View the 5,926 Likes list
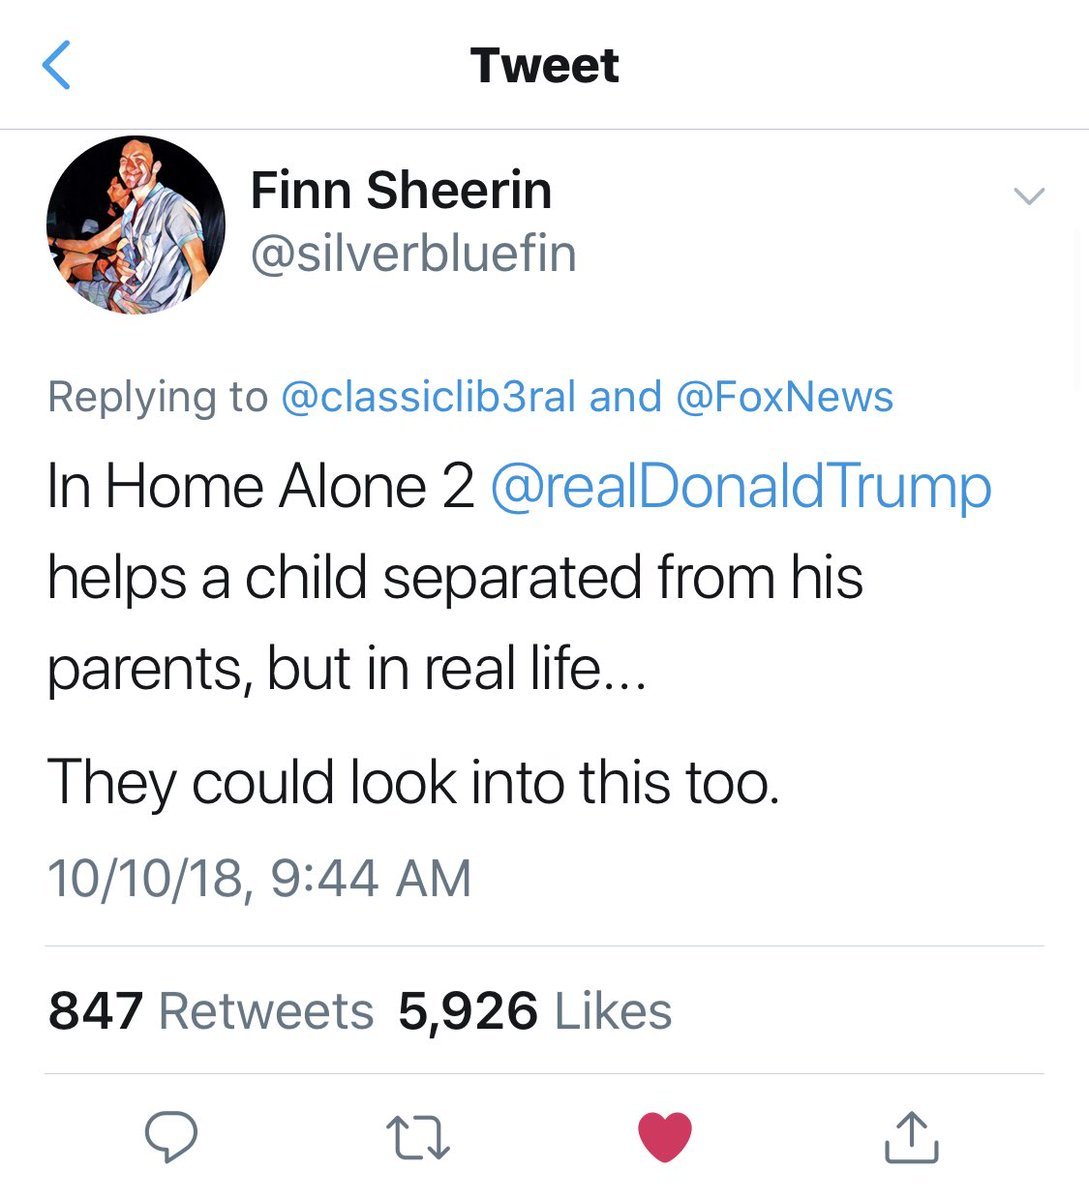 point(534,1010)
